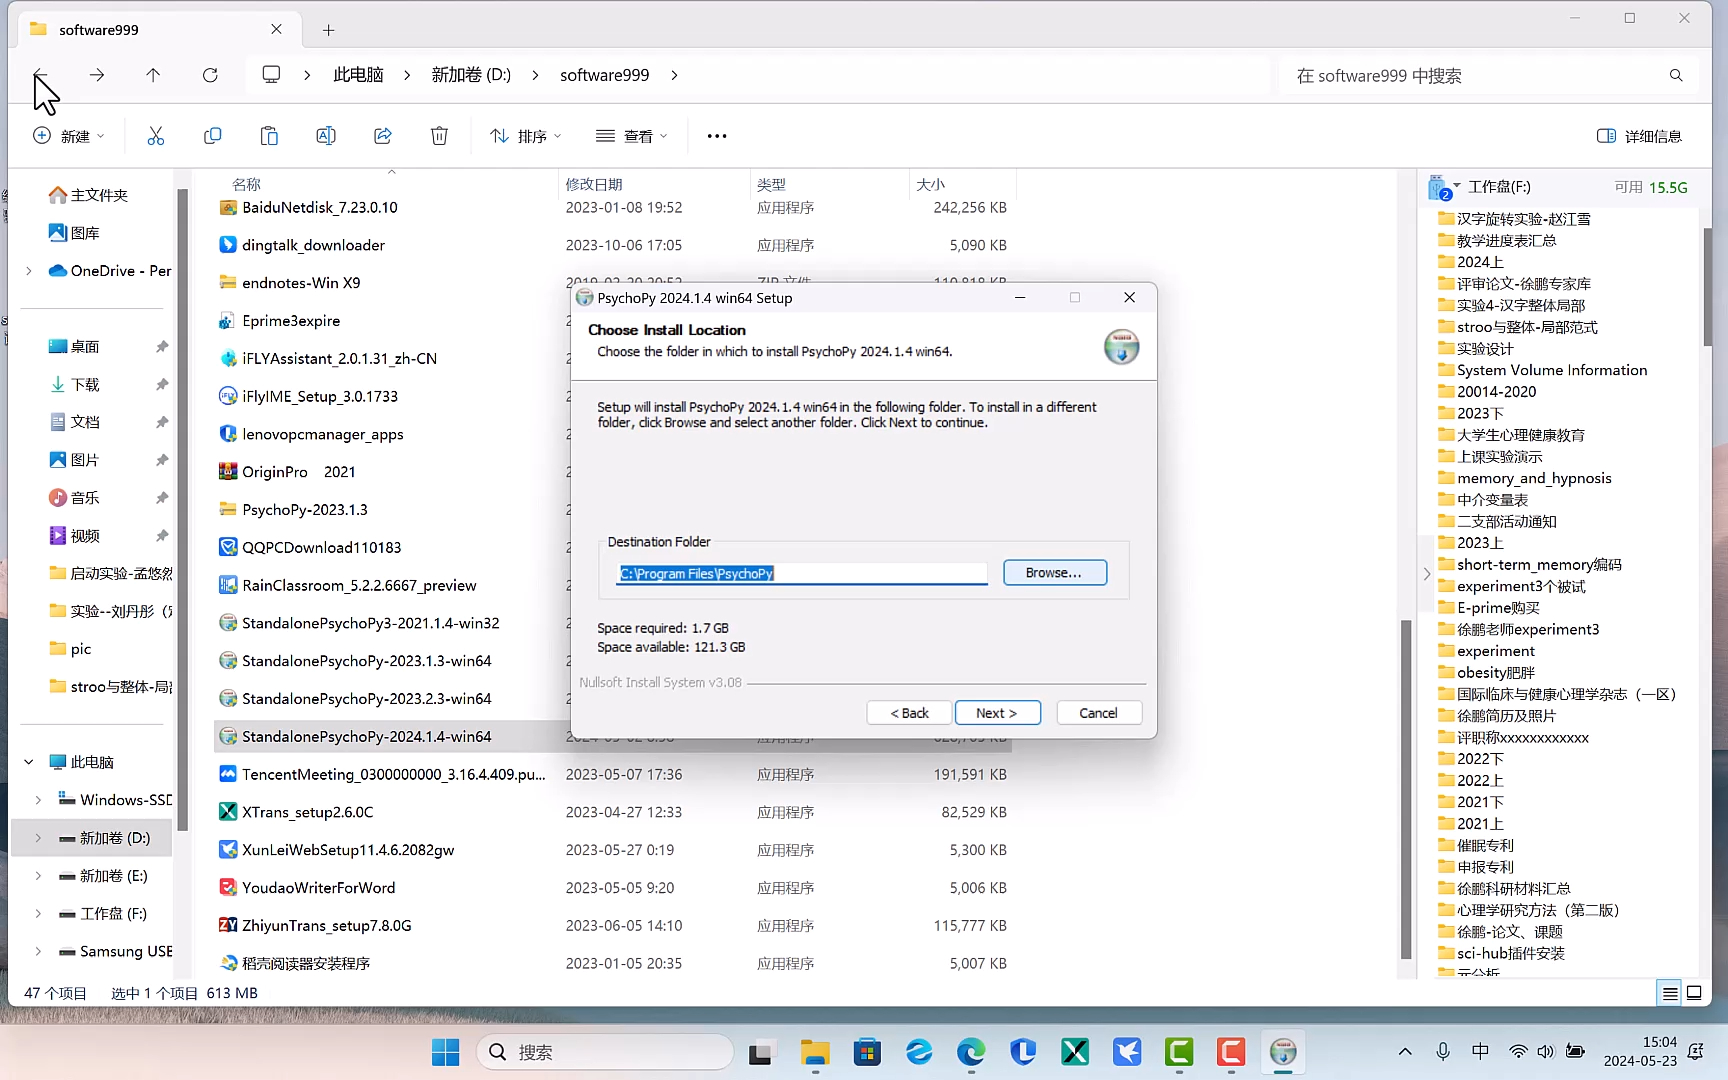
Task: Open the 排序 sort dropdown
Action: (x=526, y=136)
